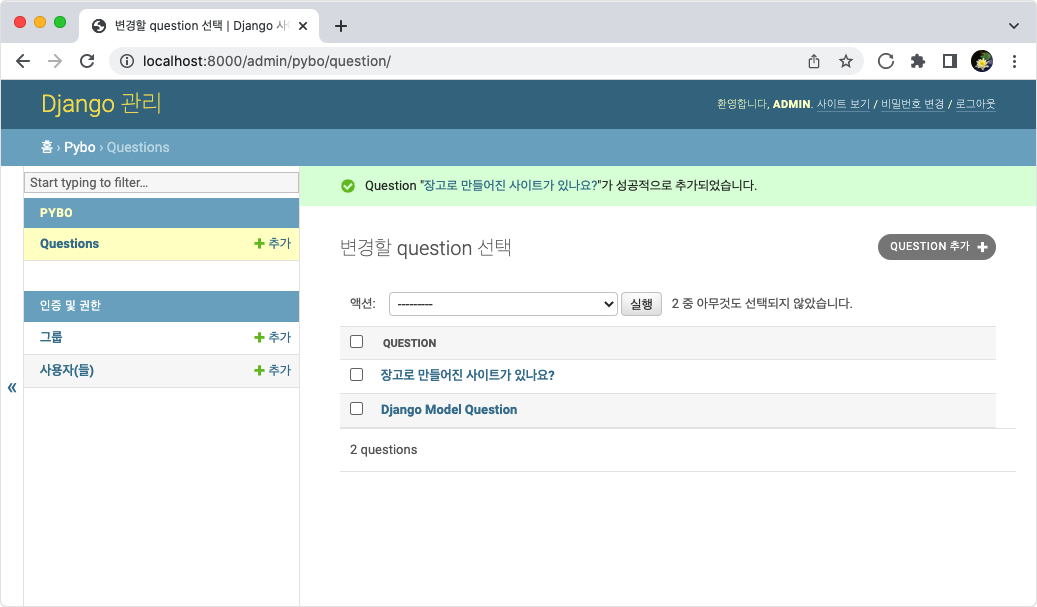
Task: Open the 인증 및 권한 section header
Action: [x=70, y=305]
